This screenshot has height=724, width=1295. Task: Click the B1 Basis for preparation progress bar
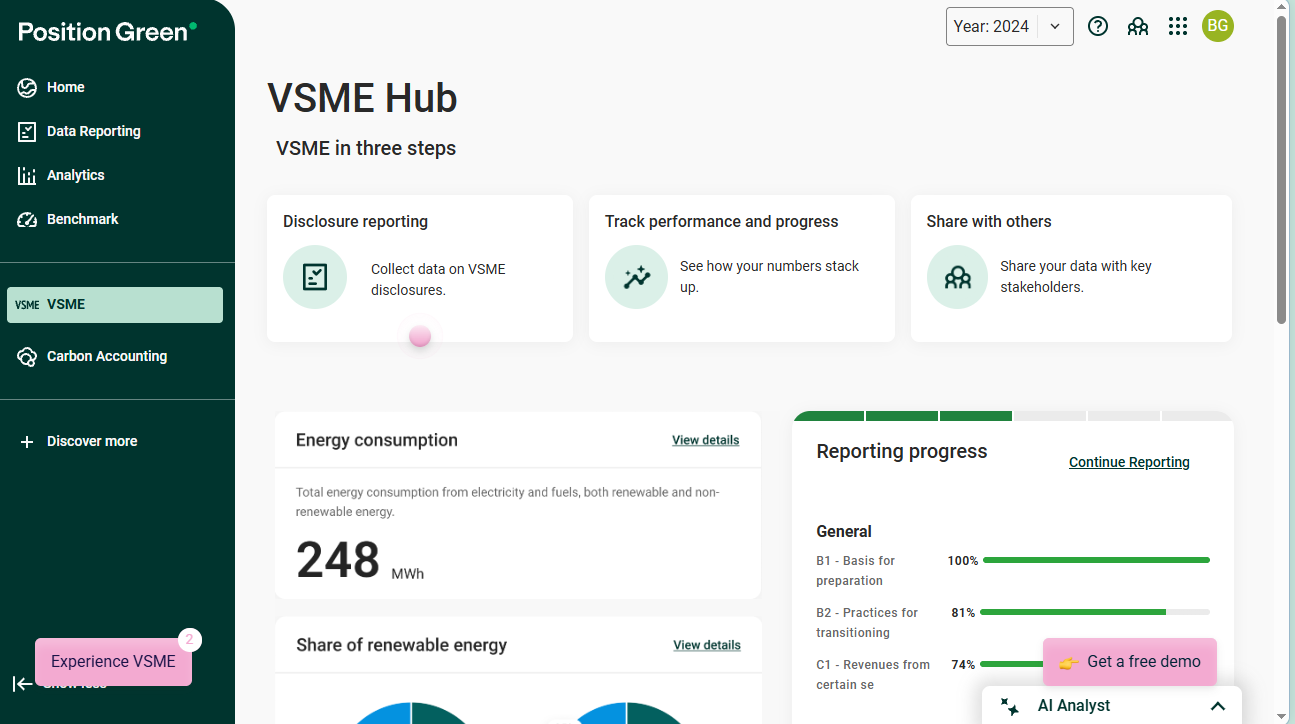1096,560
